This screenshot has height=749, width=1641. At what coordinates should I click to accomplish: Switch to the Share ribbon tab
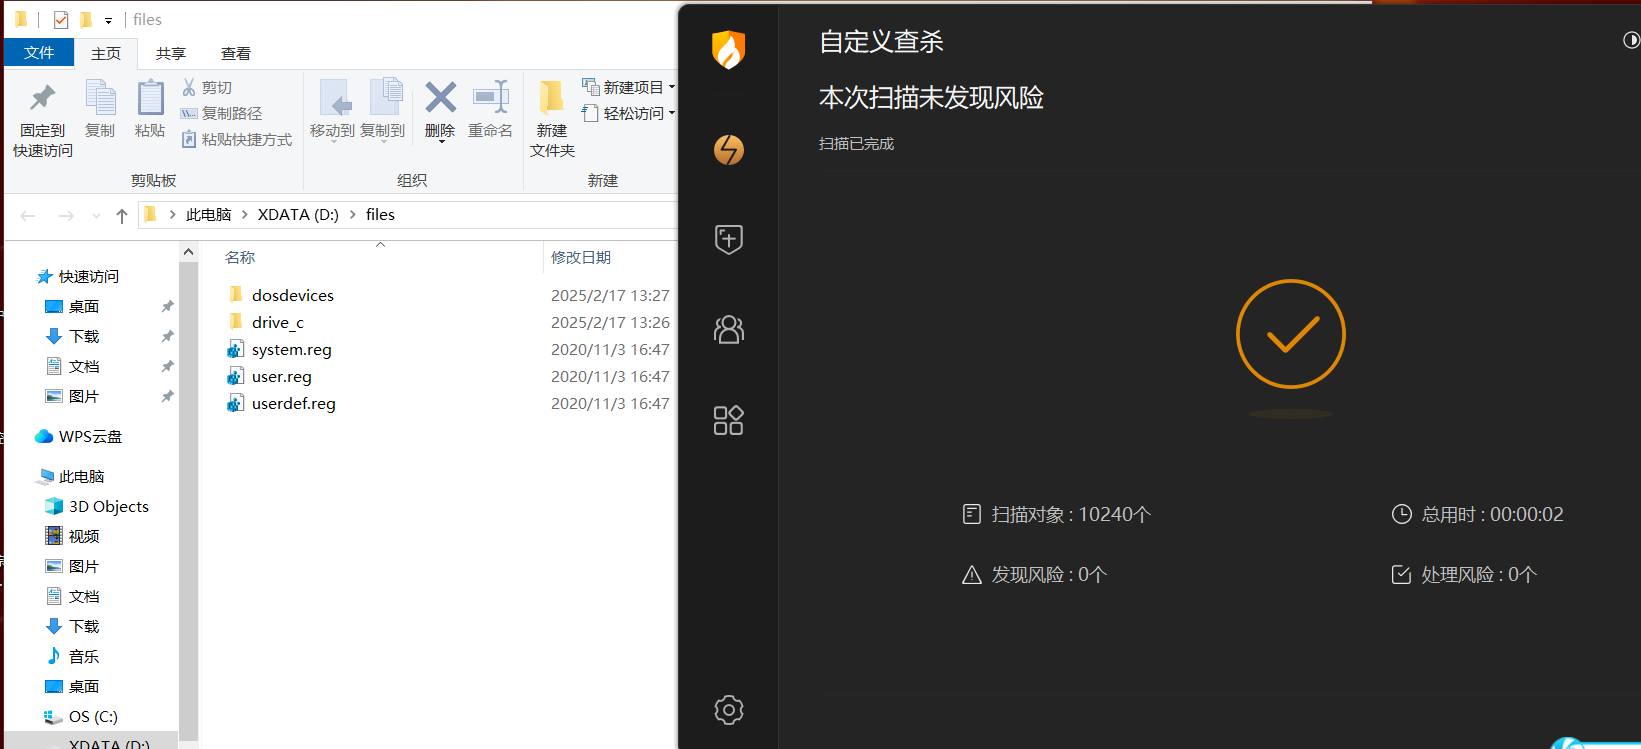pyautogui.click(x=171, y=53)
